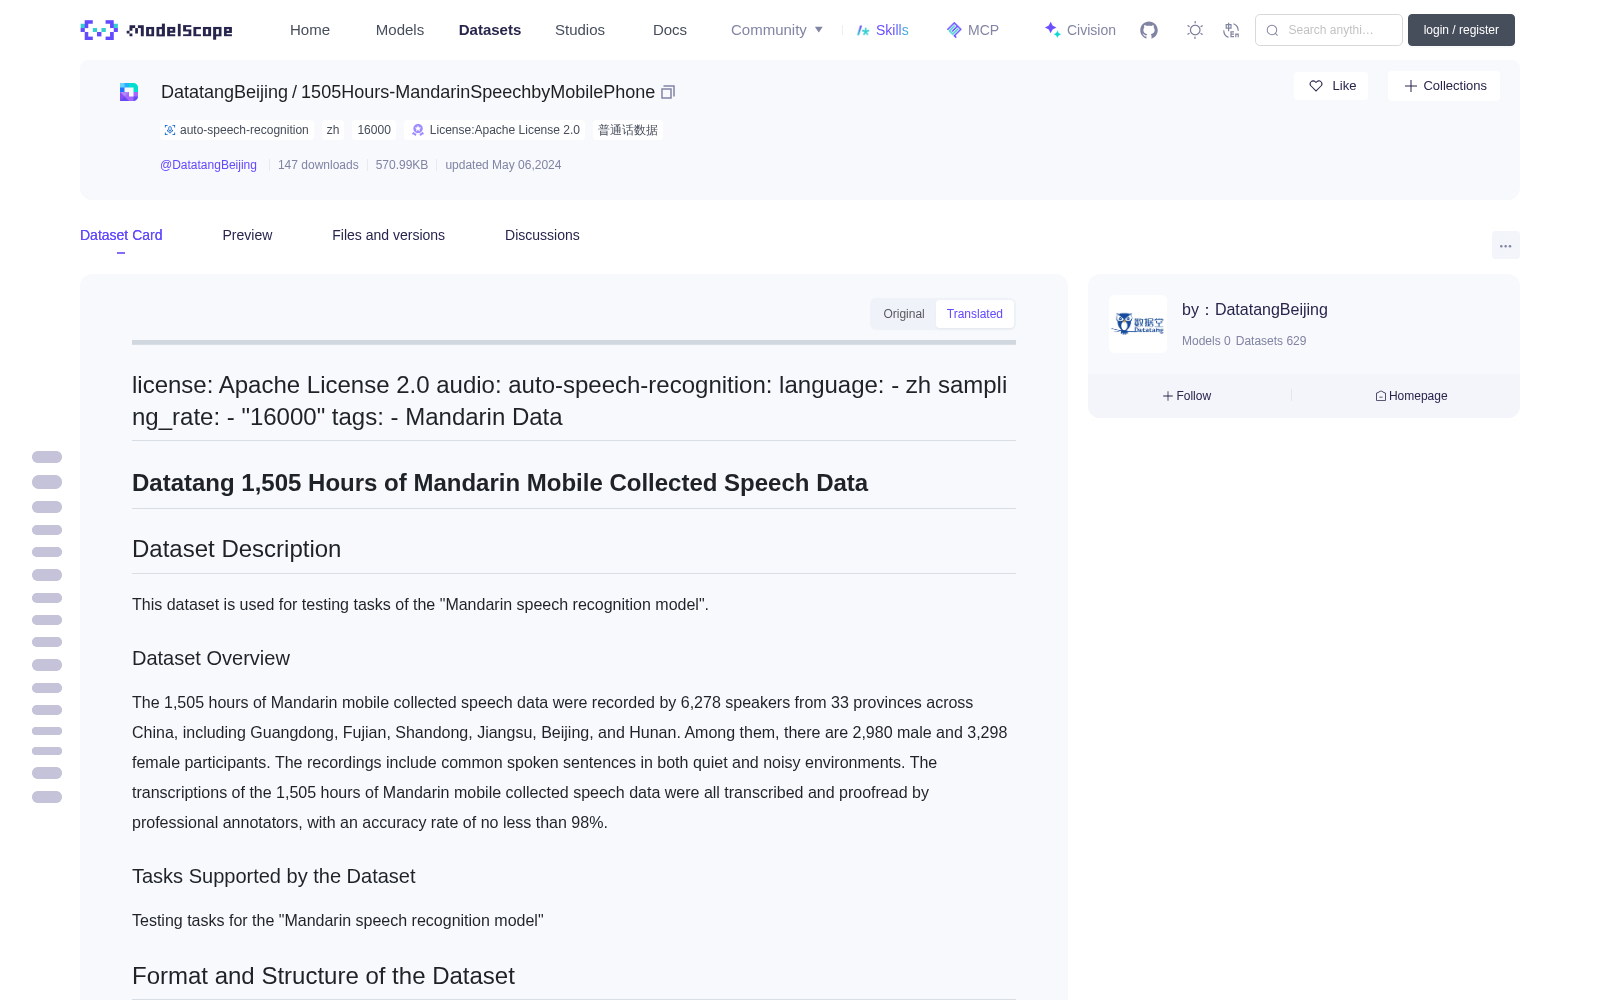Click the Collections button
This screenshot has width=1600, height=1000.
click(1444, 86)
